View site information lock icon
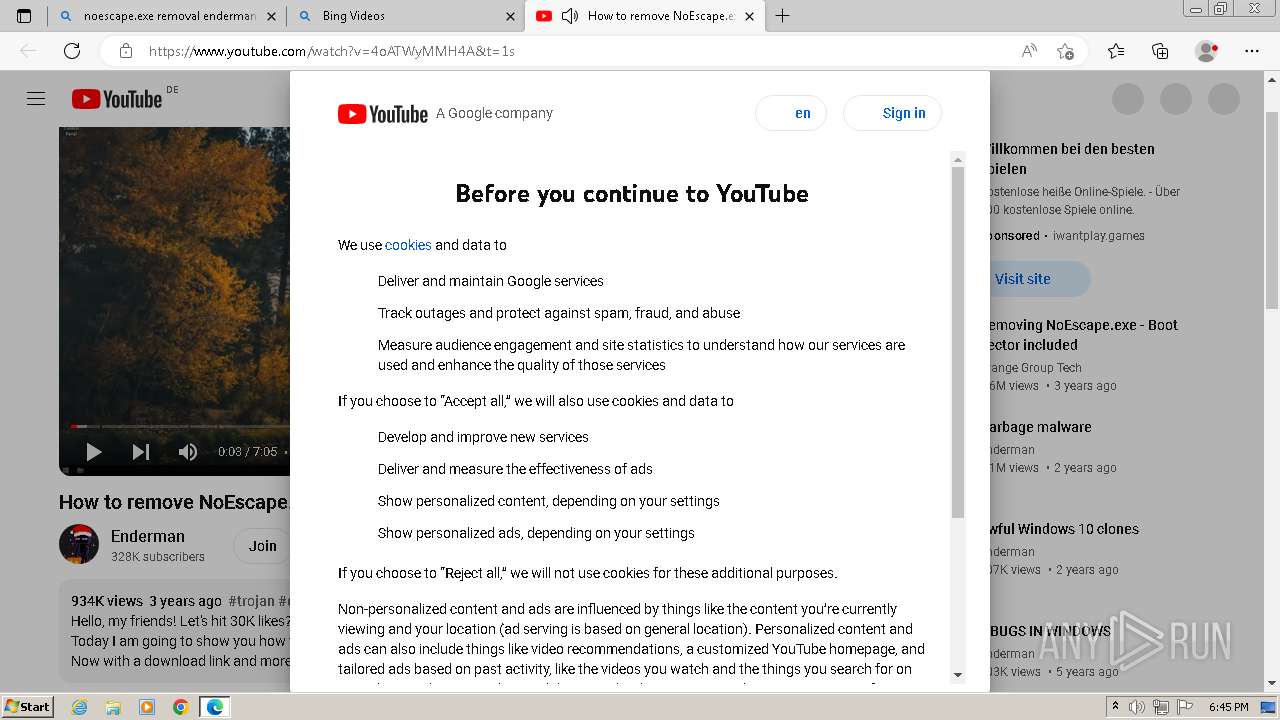Image resolution: width=1280 pixels, height=720 pixels. [x=125, y=51]
